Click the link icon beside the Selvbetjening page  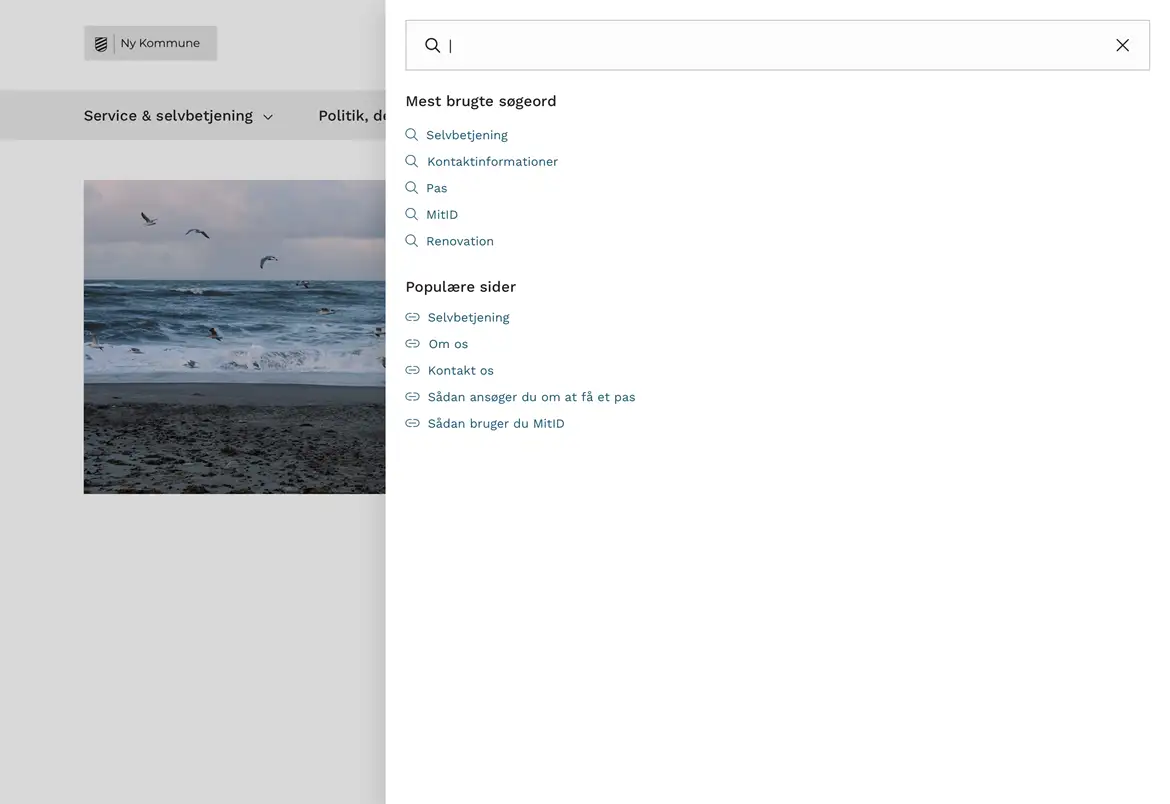(413, 317)
